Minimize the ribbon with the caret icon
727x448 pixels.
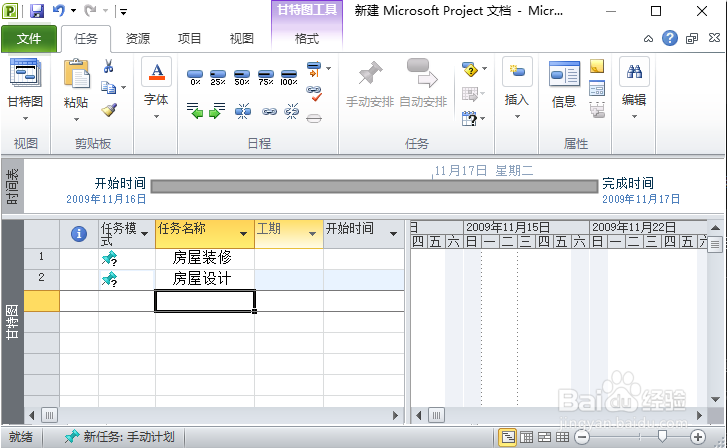(x=648, y=38)
